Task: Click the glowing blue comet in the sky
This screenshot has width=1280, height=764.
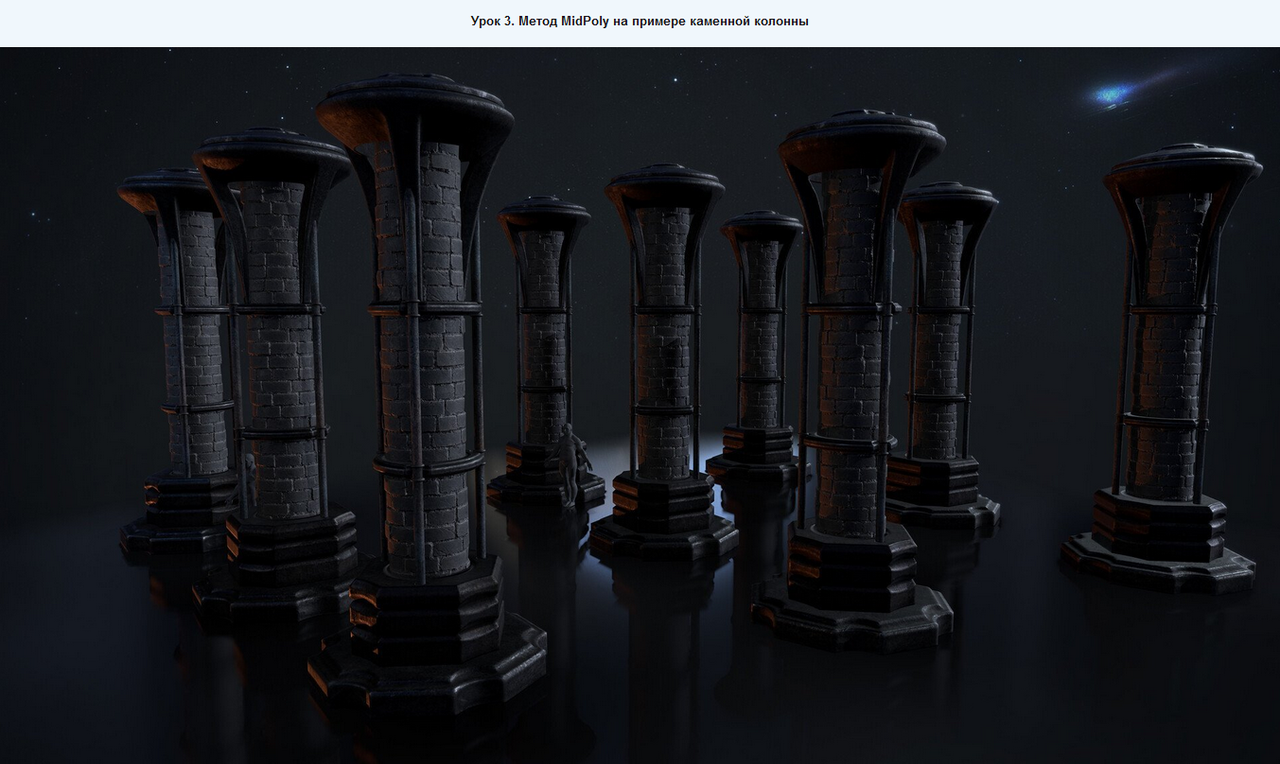Action: 1112,95
